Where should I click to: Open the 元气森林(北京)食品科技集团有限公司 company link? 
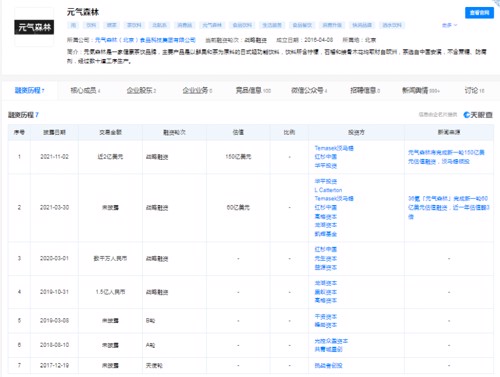pyautogui.click(x=145, y=40)
